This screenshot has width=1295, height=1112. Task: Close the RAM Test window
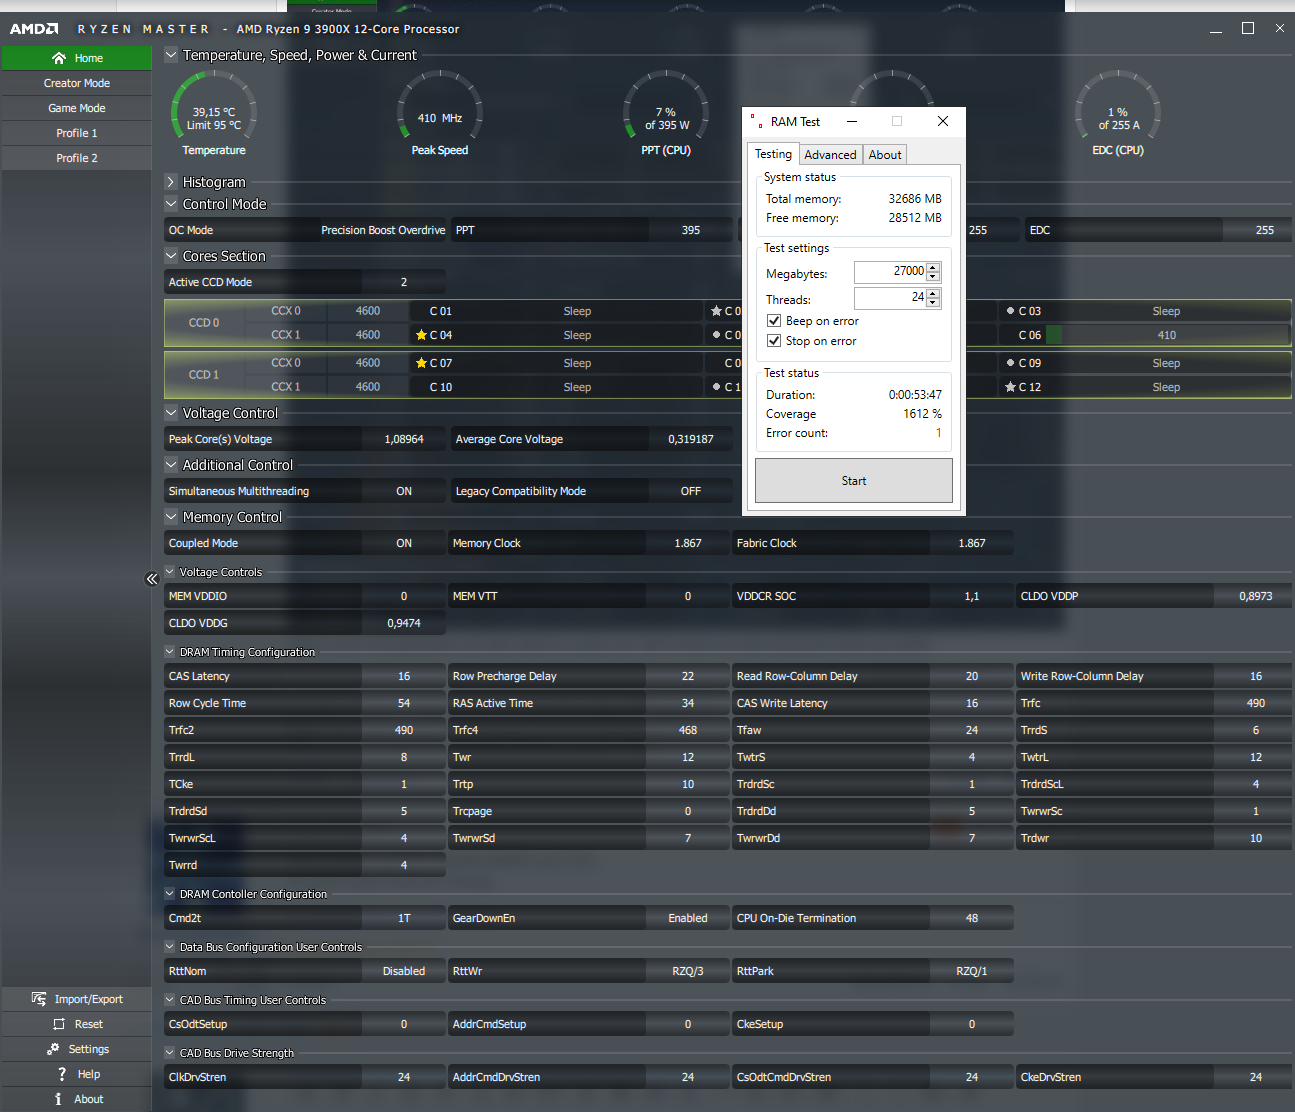coord(942,121)
